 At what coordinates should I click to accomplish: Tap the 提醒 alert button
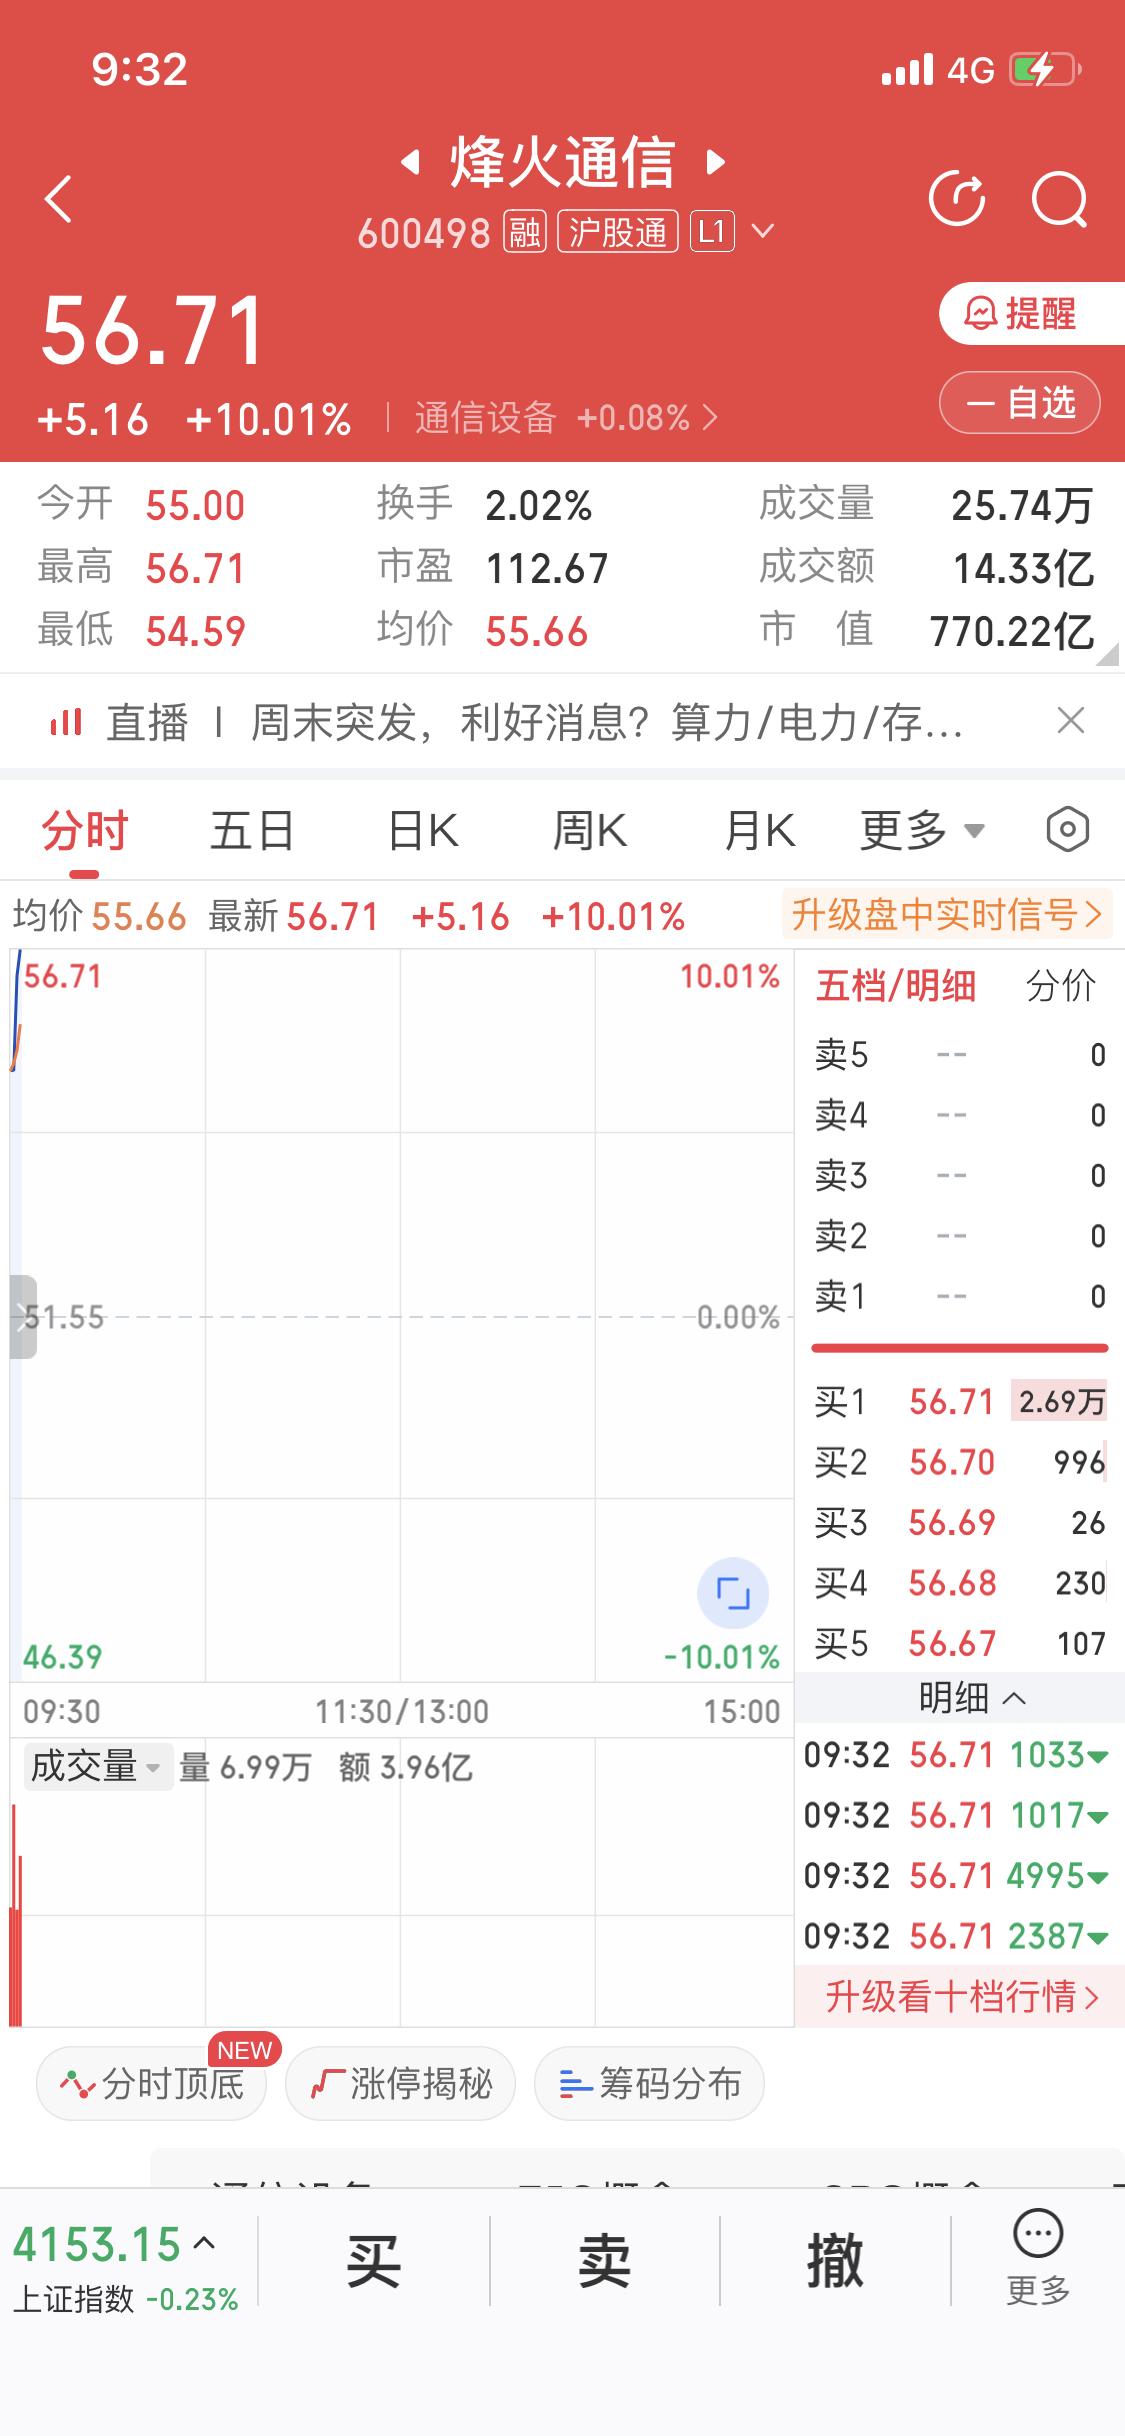(x=1030, y=314)
